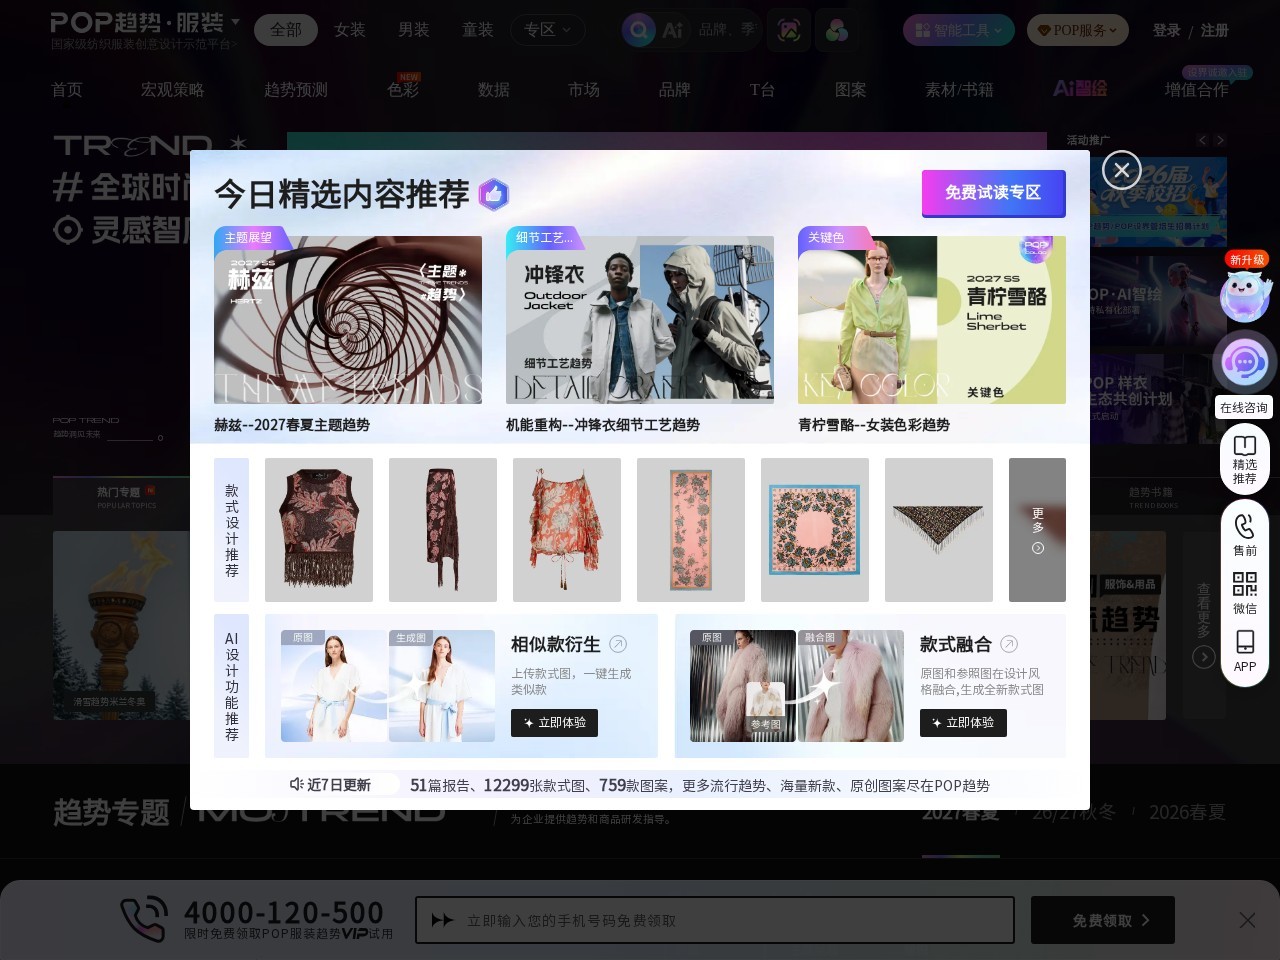Click the speaker icon beside 近7日更新
The image size is (1280, 960).
point(295,785)
